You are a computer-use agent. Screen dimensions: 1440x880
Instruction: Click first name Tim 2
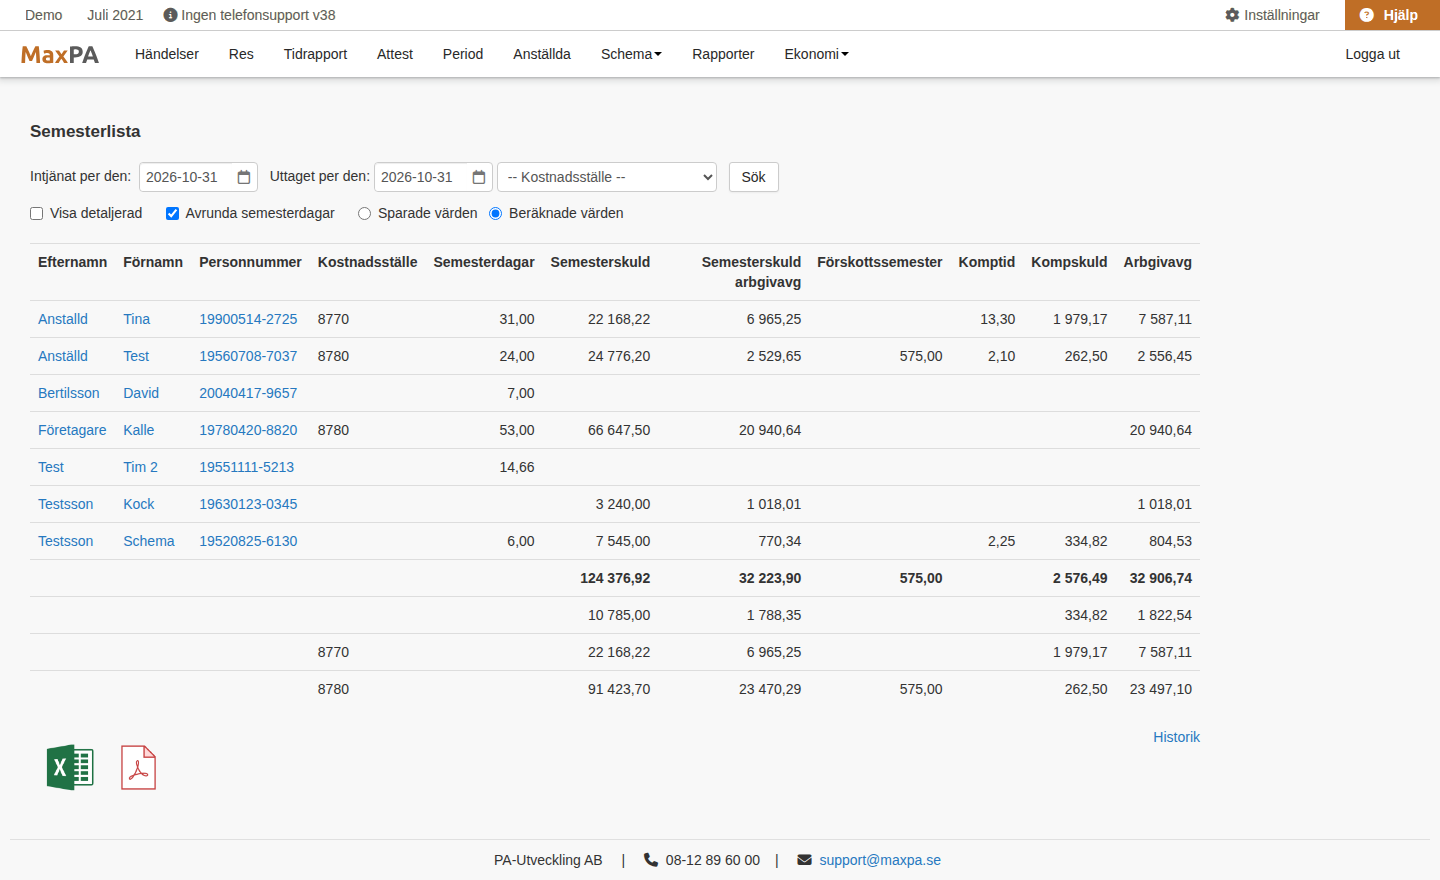coord(141,467)
